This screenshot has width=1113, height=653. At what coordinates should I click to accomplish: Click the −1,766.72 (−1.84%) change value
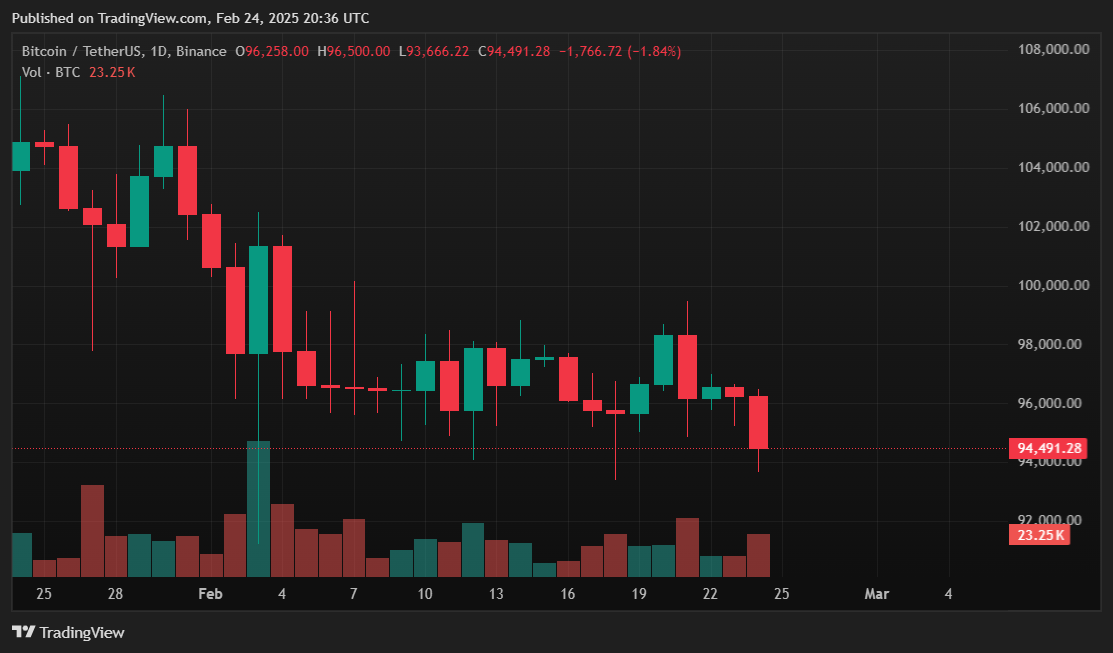(x=619, y=51)
